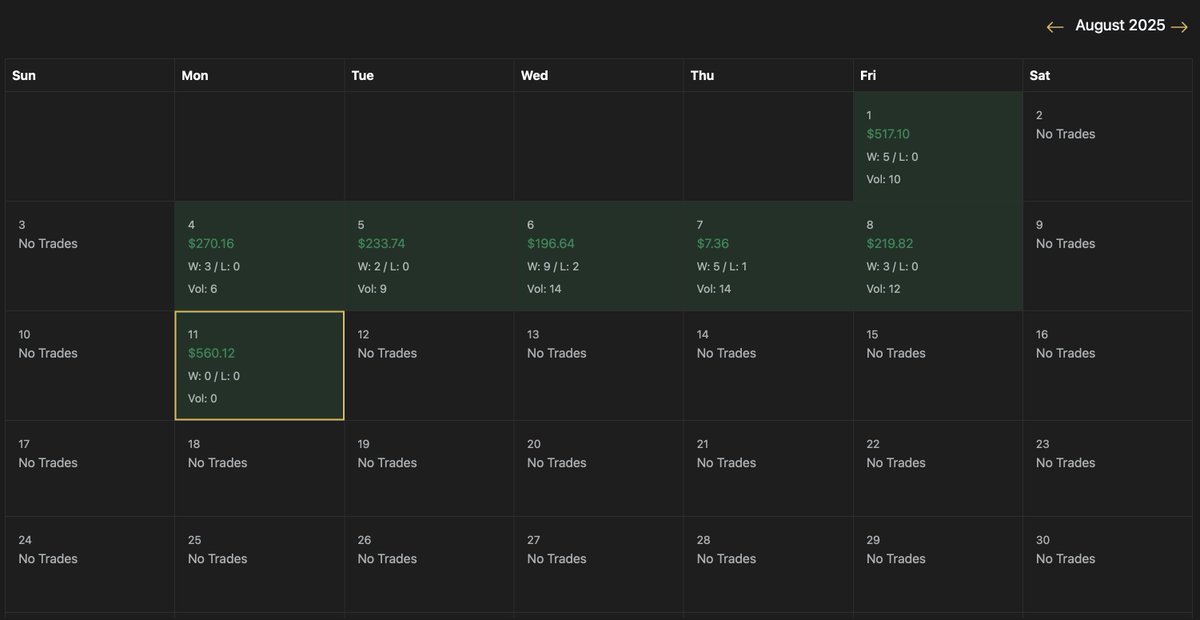Select the Wed column header
This screenshot has width=1200, height=620.
(x=599, y=75)
